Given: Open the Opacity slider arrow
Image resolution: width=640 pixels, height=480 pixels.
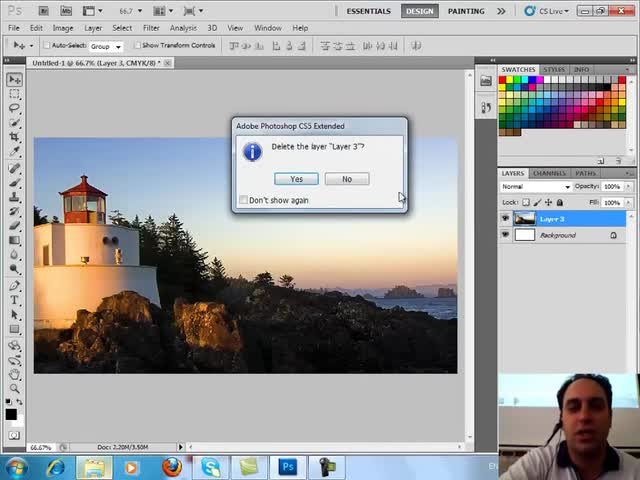Looking at the screenshot, I should click(x=629, y=187).
